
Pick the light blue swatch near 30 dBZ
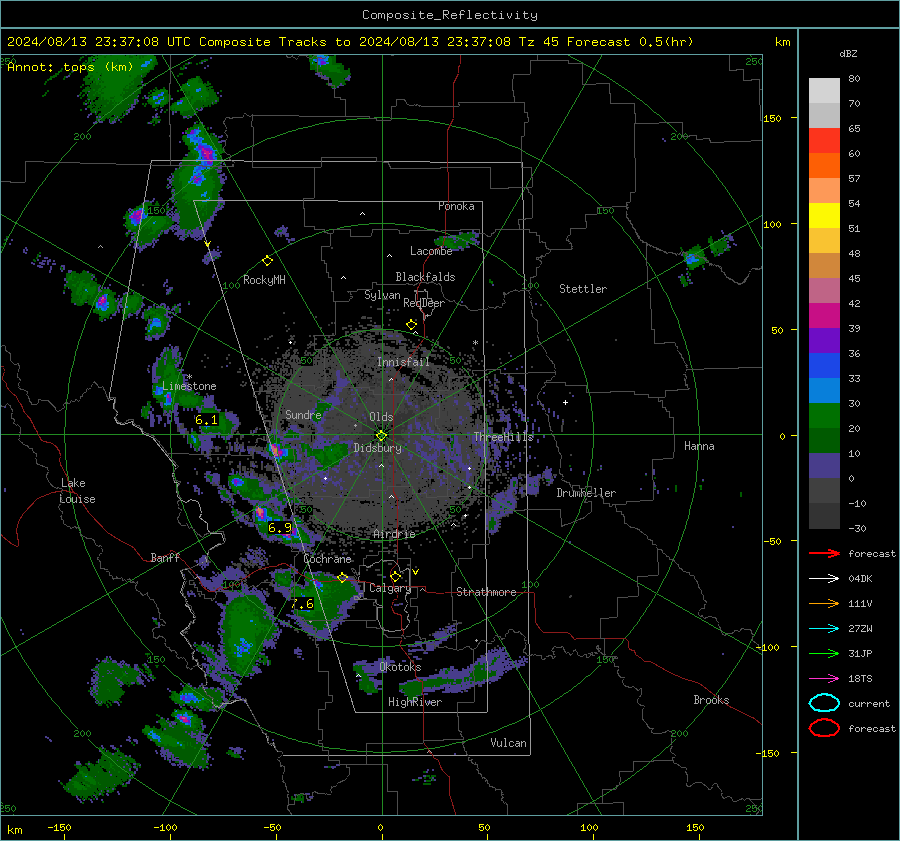(824, 390)
